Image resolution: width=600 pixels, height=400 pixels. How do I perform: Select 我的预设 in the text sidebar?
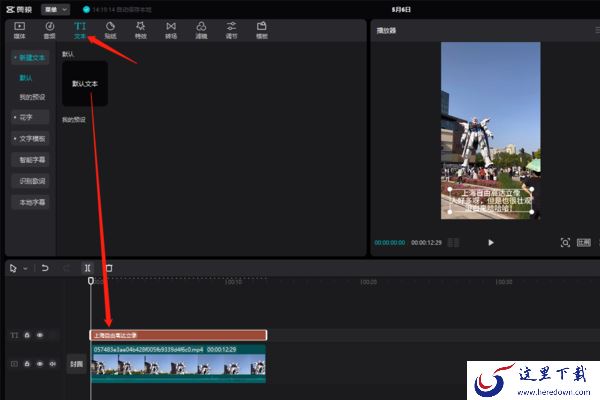click(x=33, y=97)
